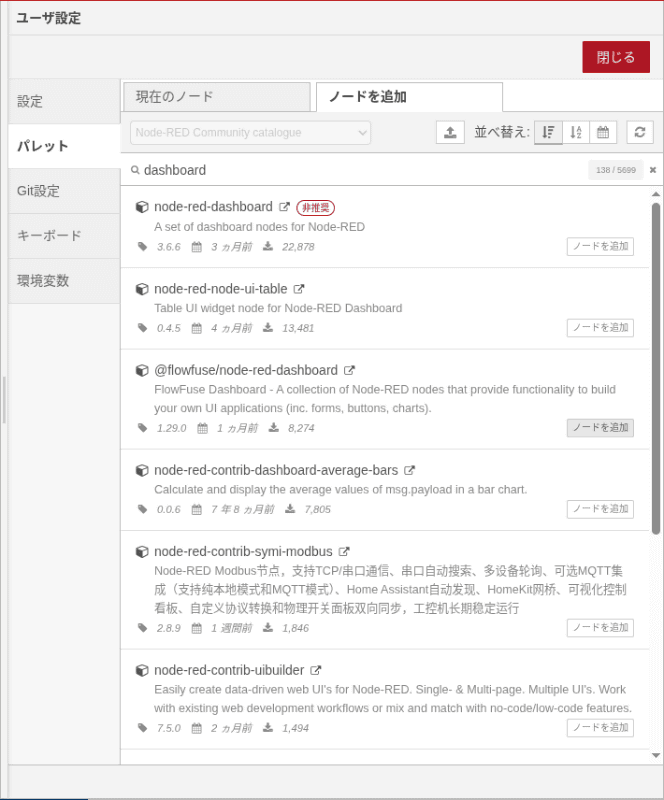Click the 1 週間前 date text
The width and height of the screenshot is (664, 800).
232,628
